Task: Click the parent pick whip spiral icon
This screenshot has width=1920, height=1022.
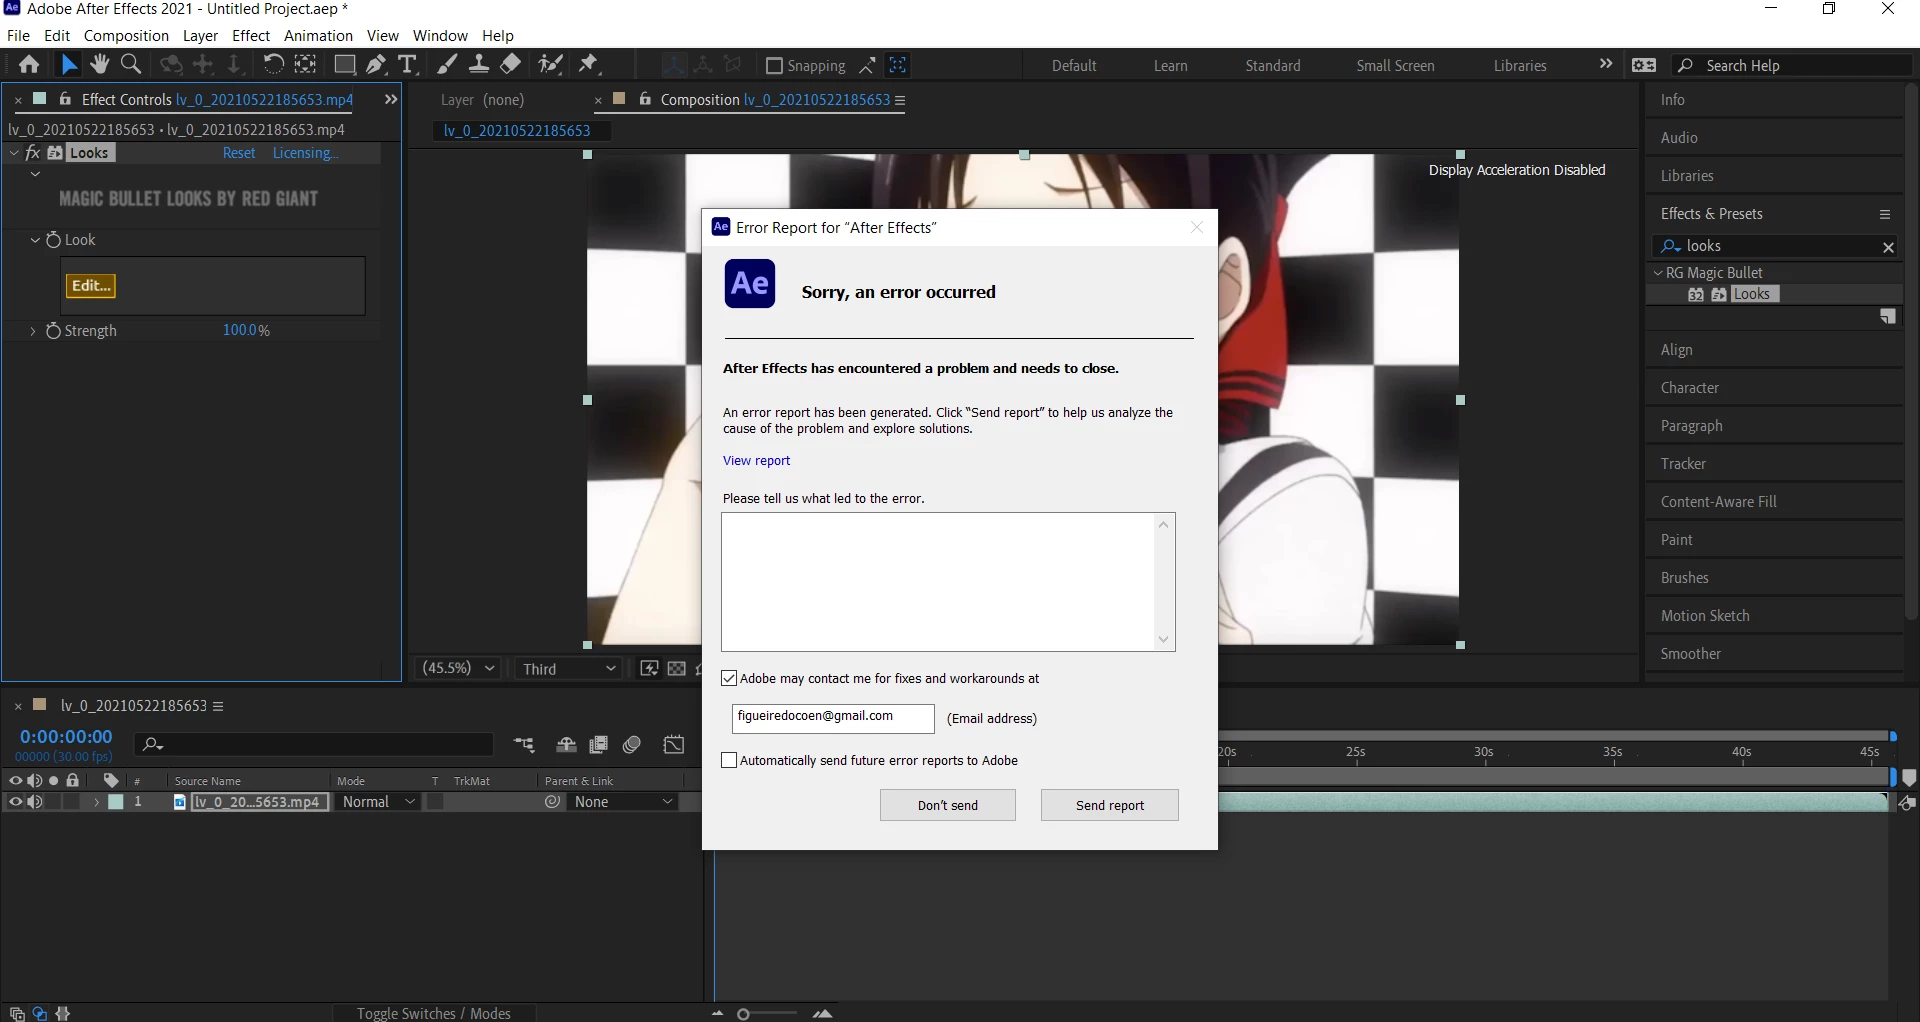Action: tap(552, 802)
